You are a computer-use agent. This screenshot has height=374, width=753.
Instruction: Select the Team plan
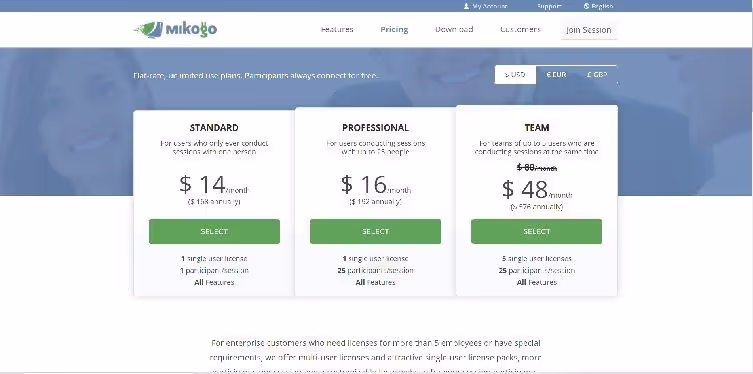click(536, 231)
